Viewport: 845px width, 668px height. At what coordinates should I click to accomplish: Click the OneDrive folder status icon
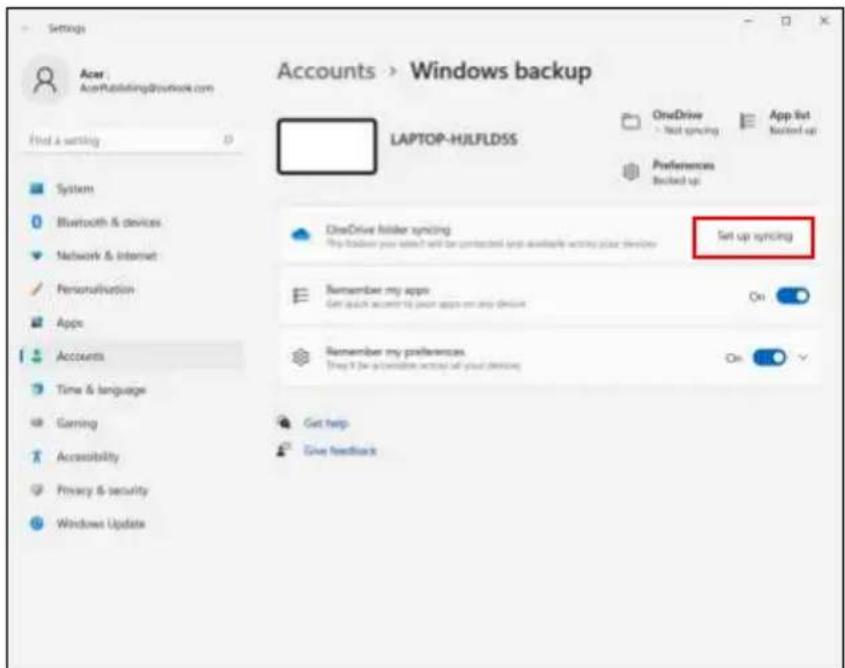point(631,121)
